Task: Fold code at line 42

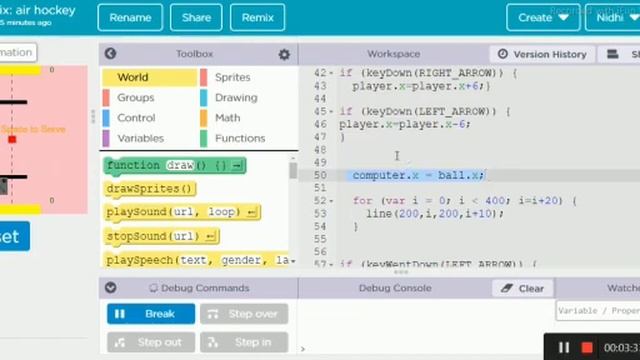Action: (x=331, y=73)
